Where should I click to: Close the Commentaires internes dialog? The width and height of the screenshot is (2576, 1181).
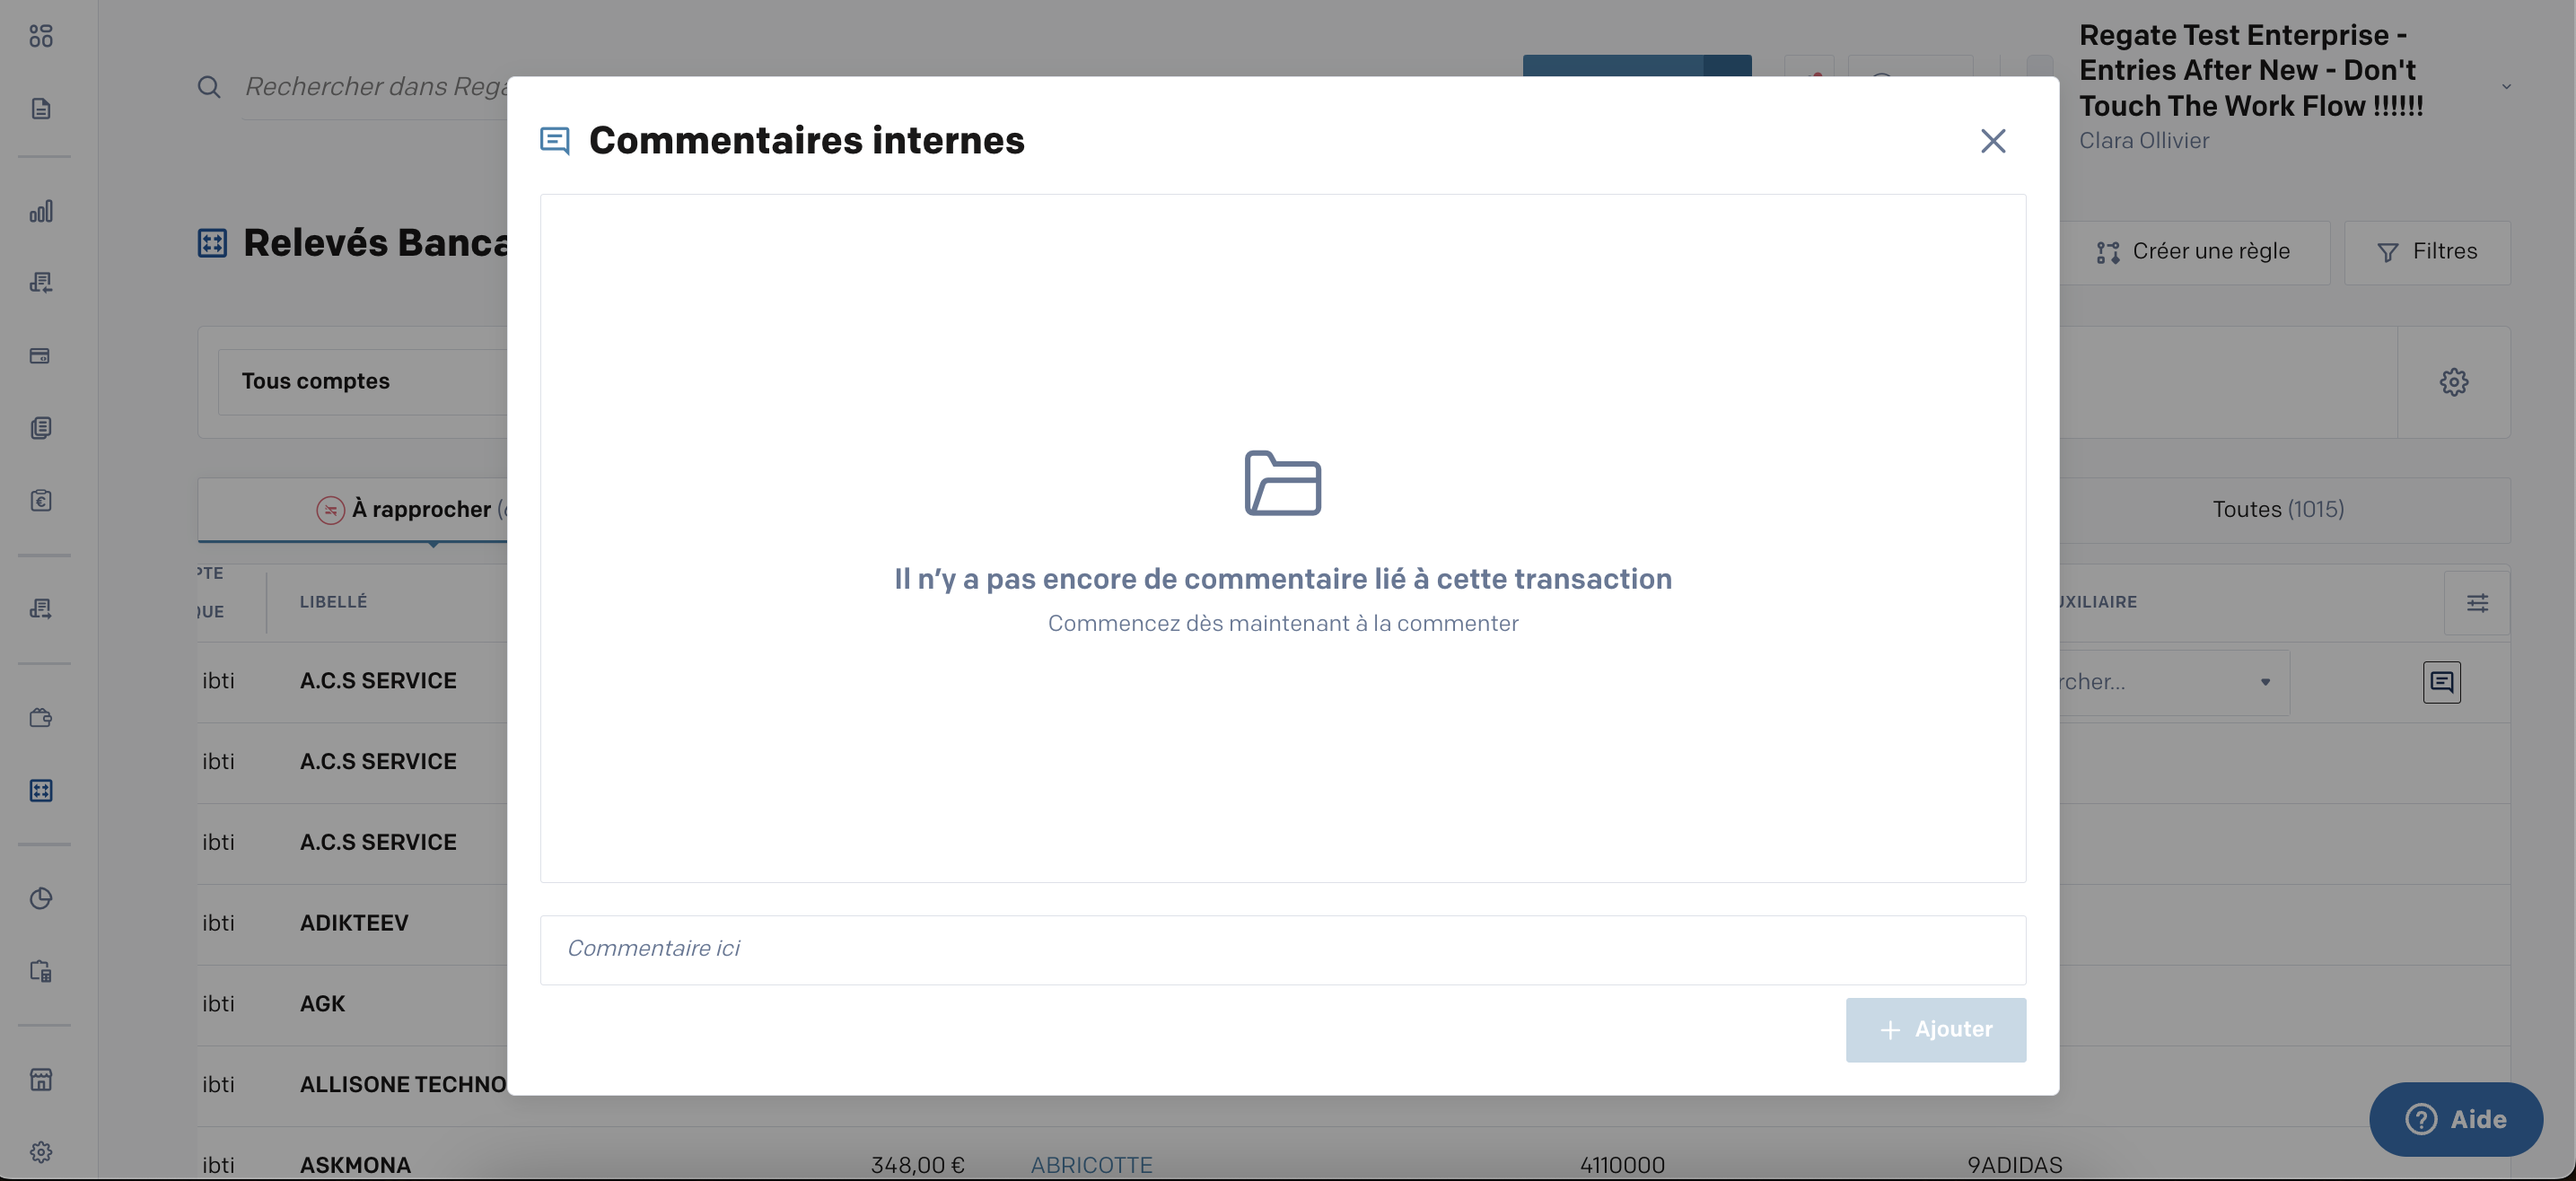[1992, 141]
